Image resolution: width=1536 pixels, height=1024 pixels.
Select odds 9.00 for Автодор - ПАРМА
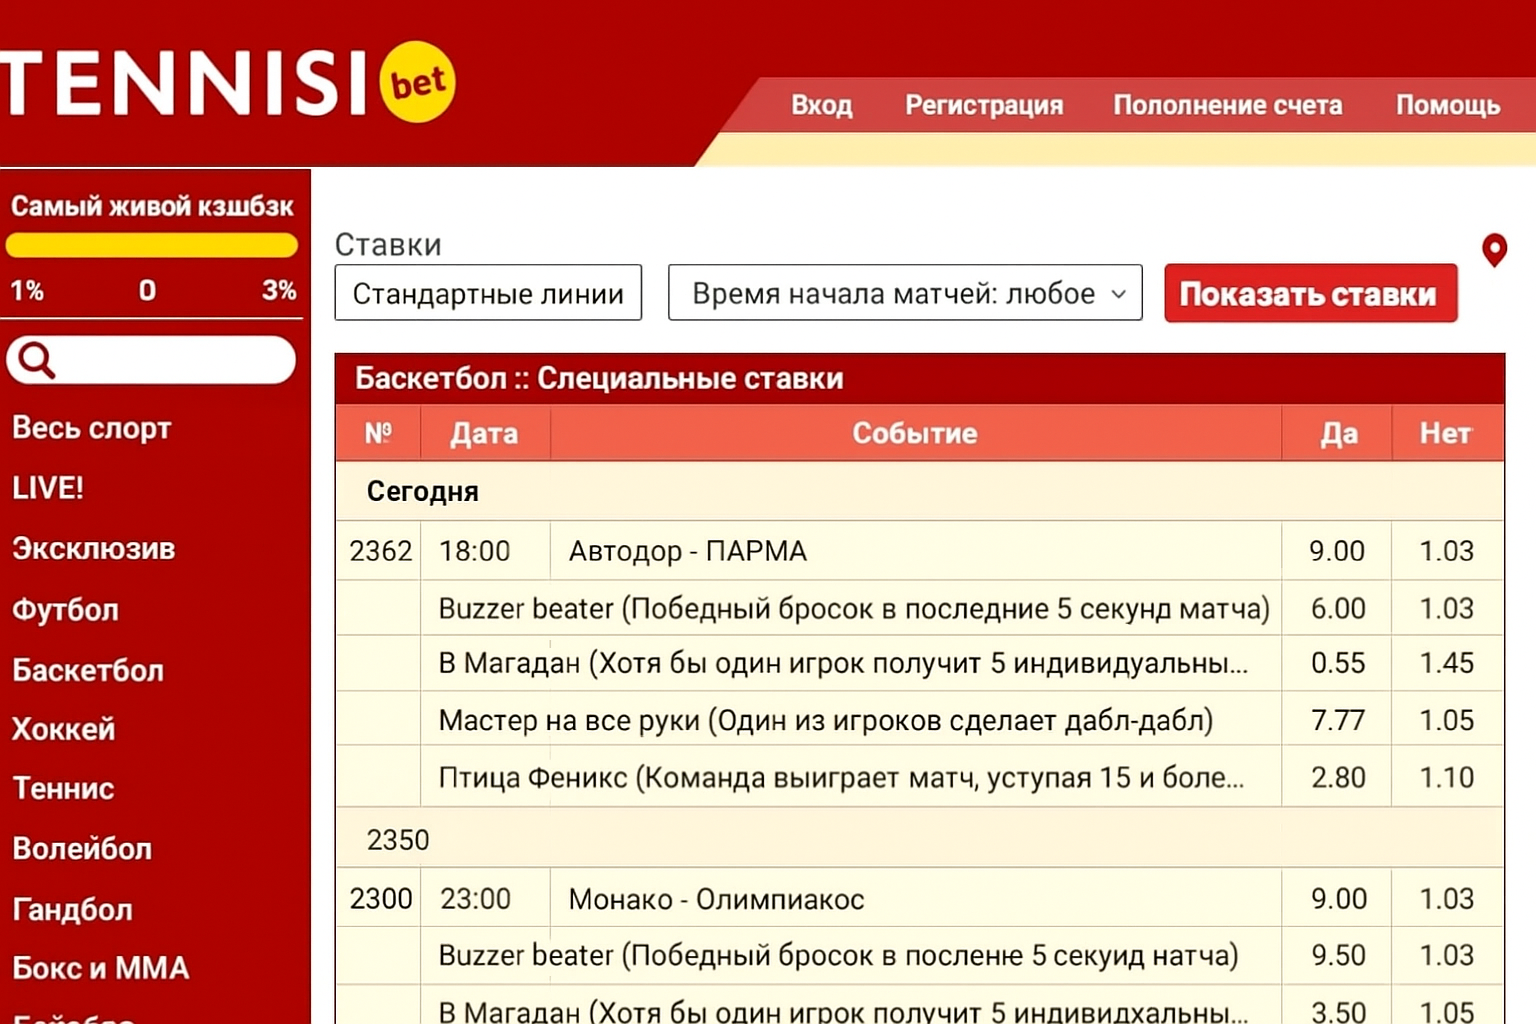[x=1337, y=551]
